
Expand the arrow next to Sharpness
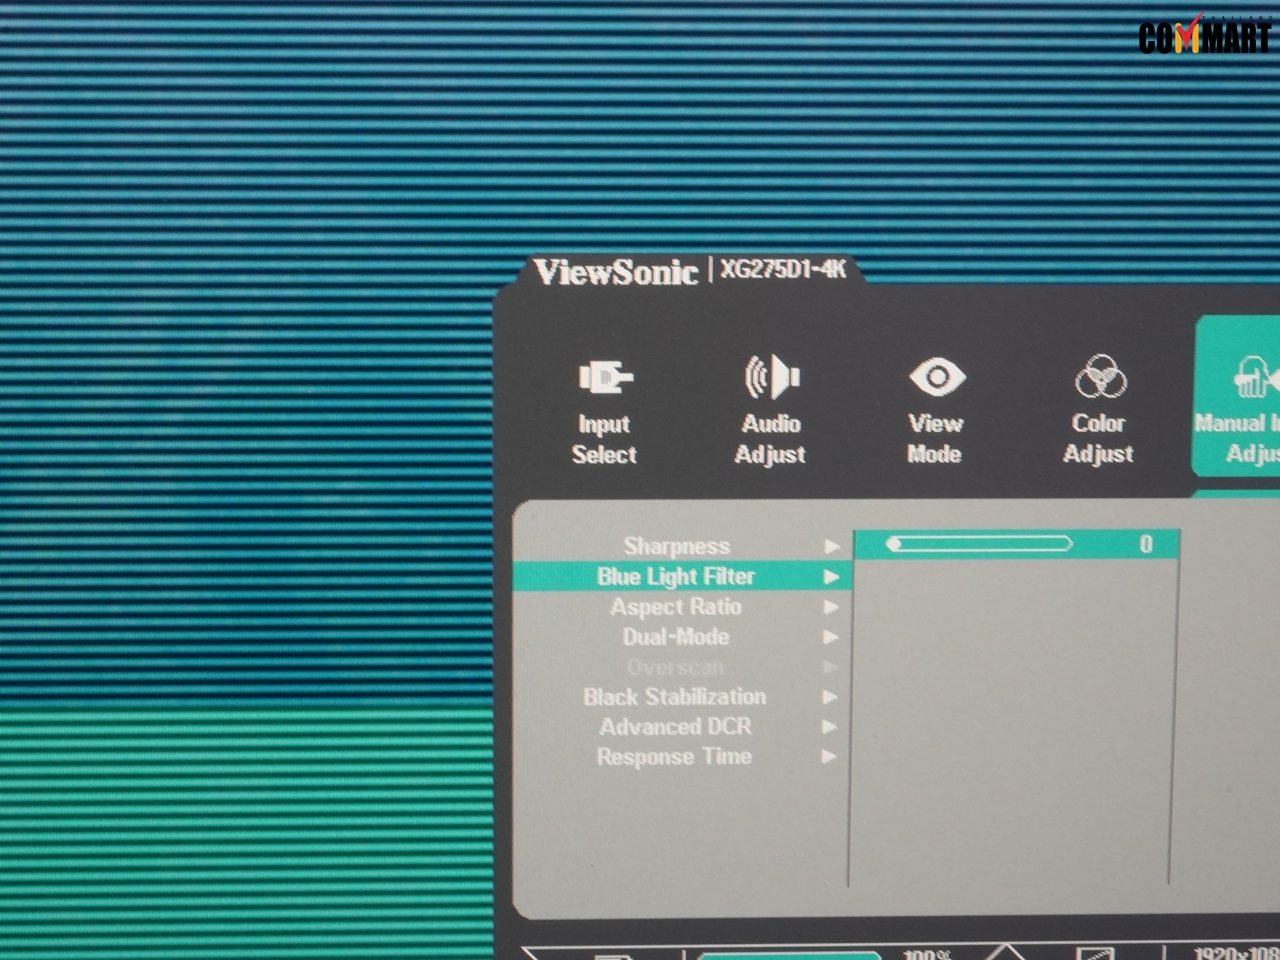pos(831,546)
